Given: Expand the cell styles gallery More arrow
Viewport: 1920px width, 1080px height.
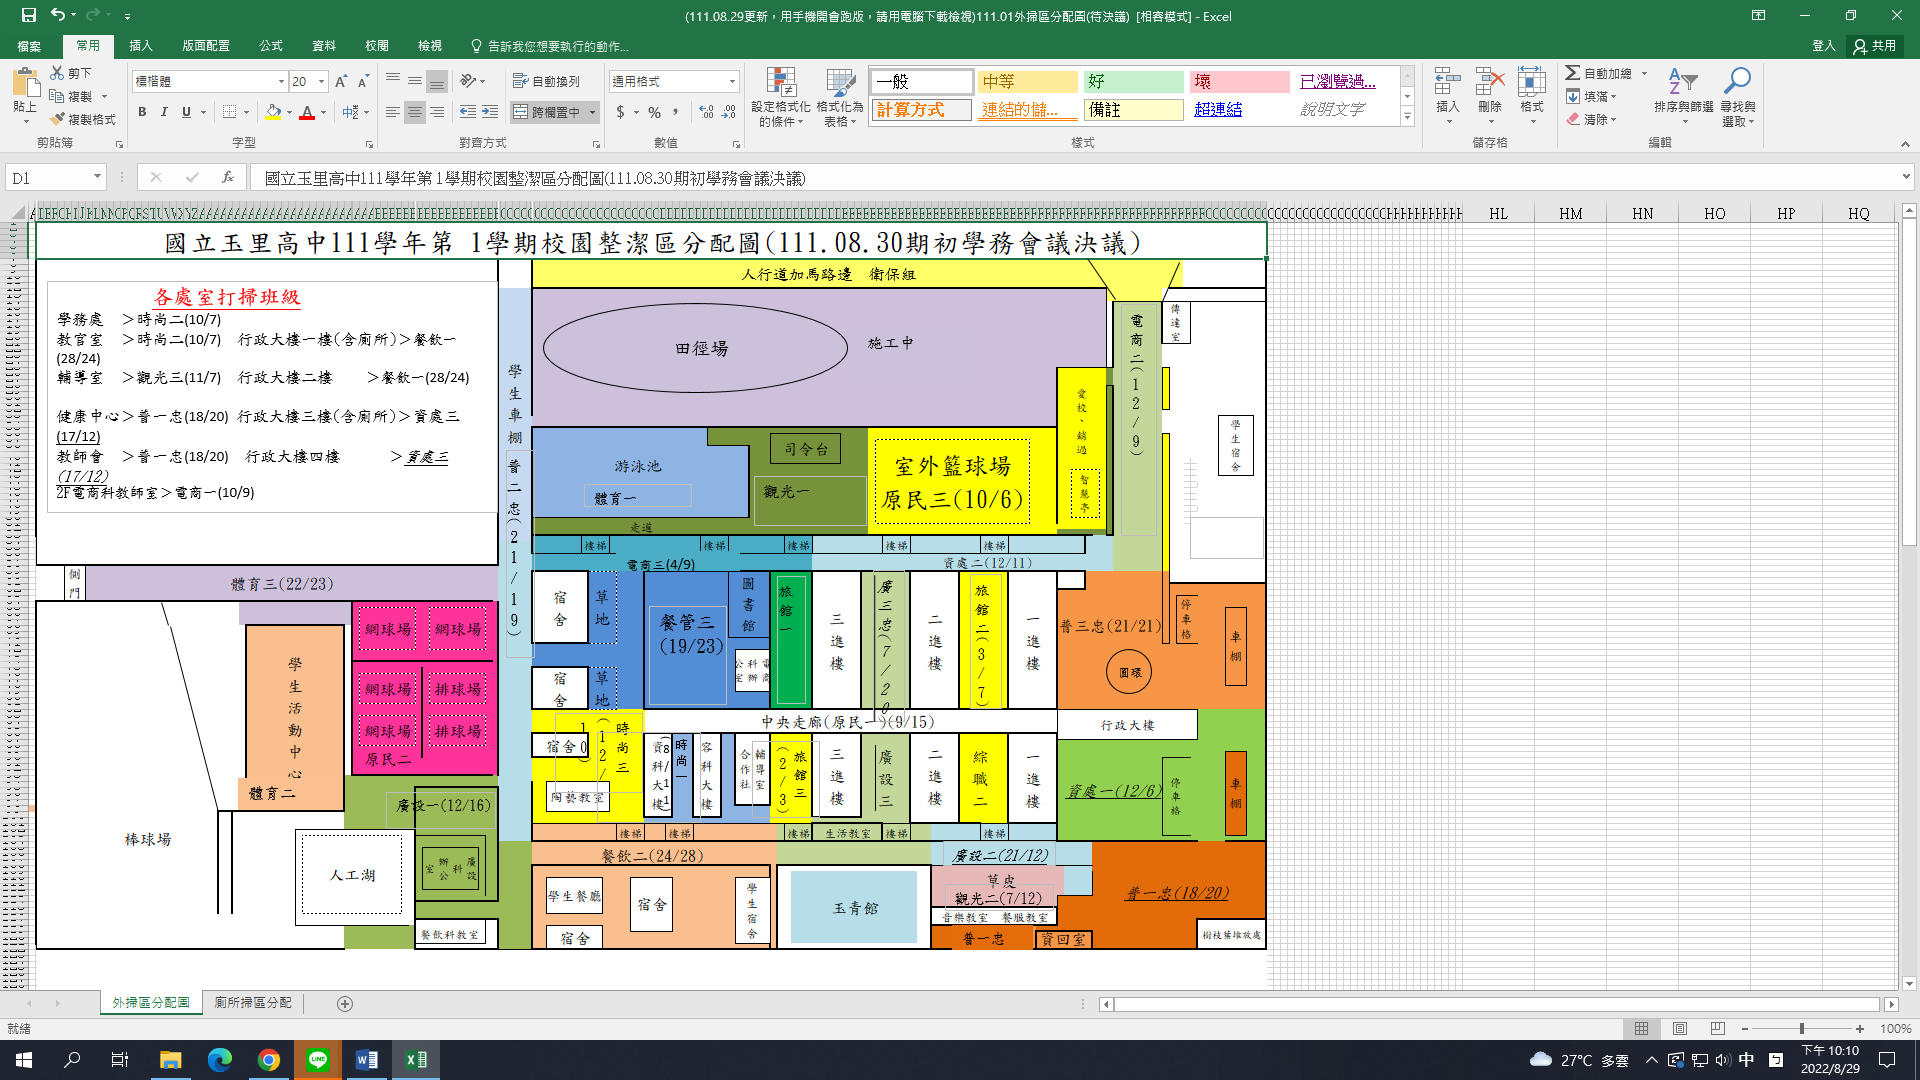Looking at the screenshot, I should pyautogui.click(x=1407, y=117).
